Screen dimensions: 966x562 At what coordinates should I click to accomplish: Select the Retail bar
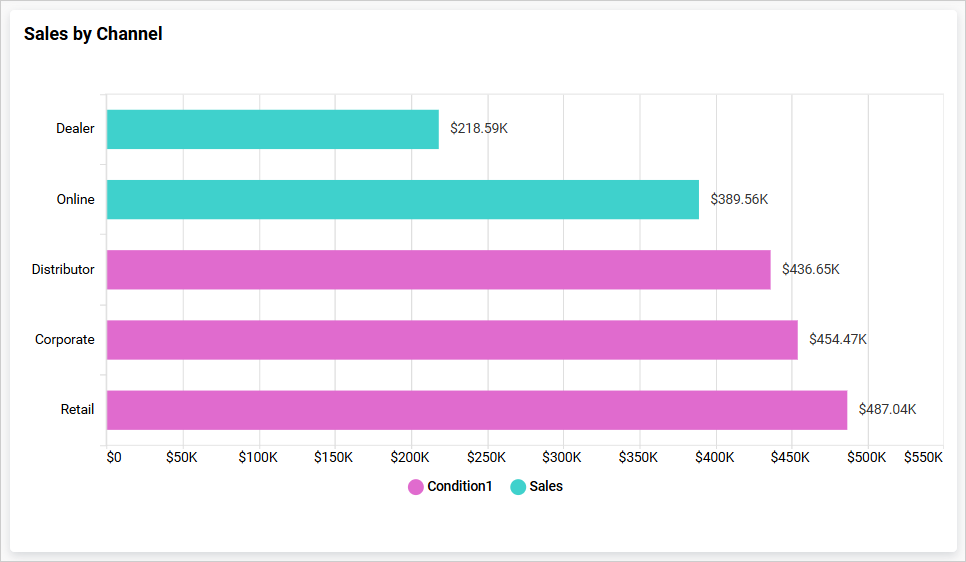[x=476, y=409]
